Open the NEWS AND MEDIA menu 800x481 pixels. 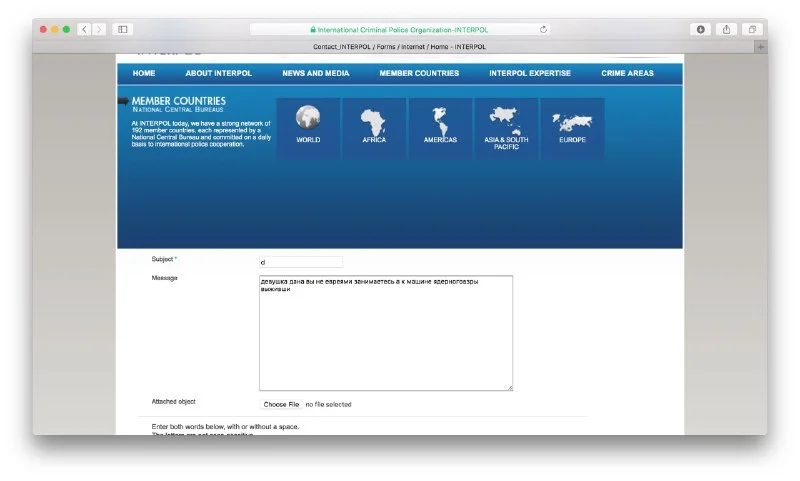coord(315,73)
